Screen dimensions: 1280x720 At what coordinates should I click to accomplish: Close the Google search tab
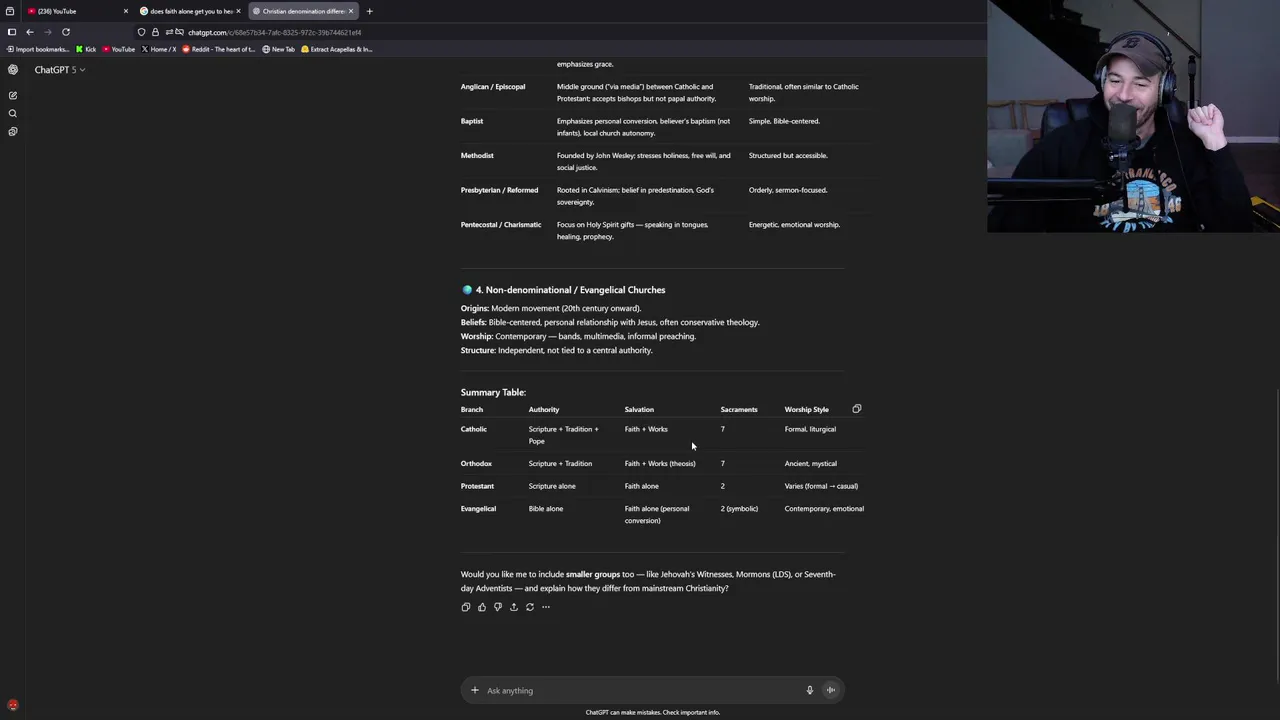[238, 11]
